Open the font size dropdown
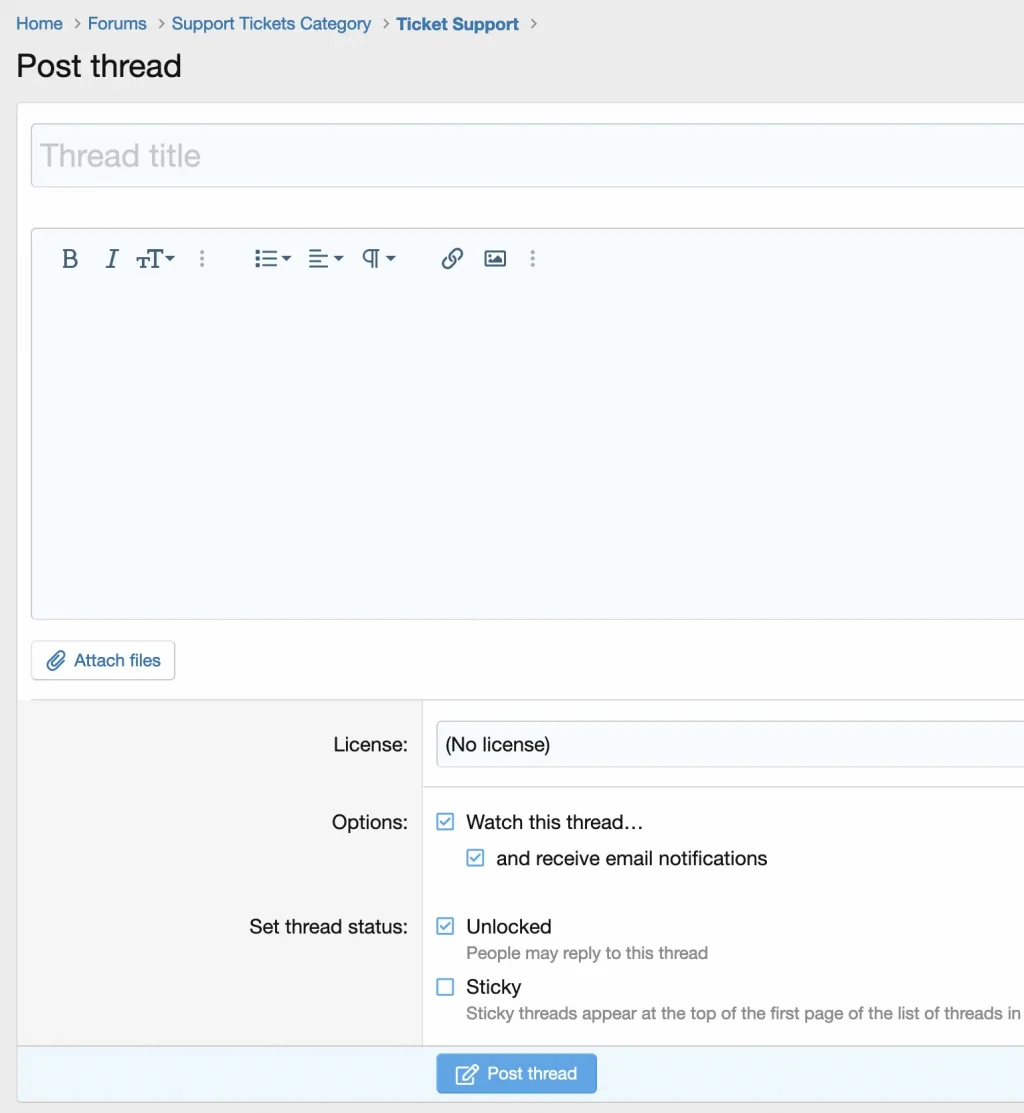 tap(155, 258)
